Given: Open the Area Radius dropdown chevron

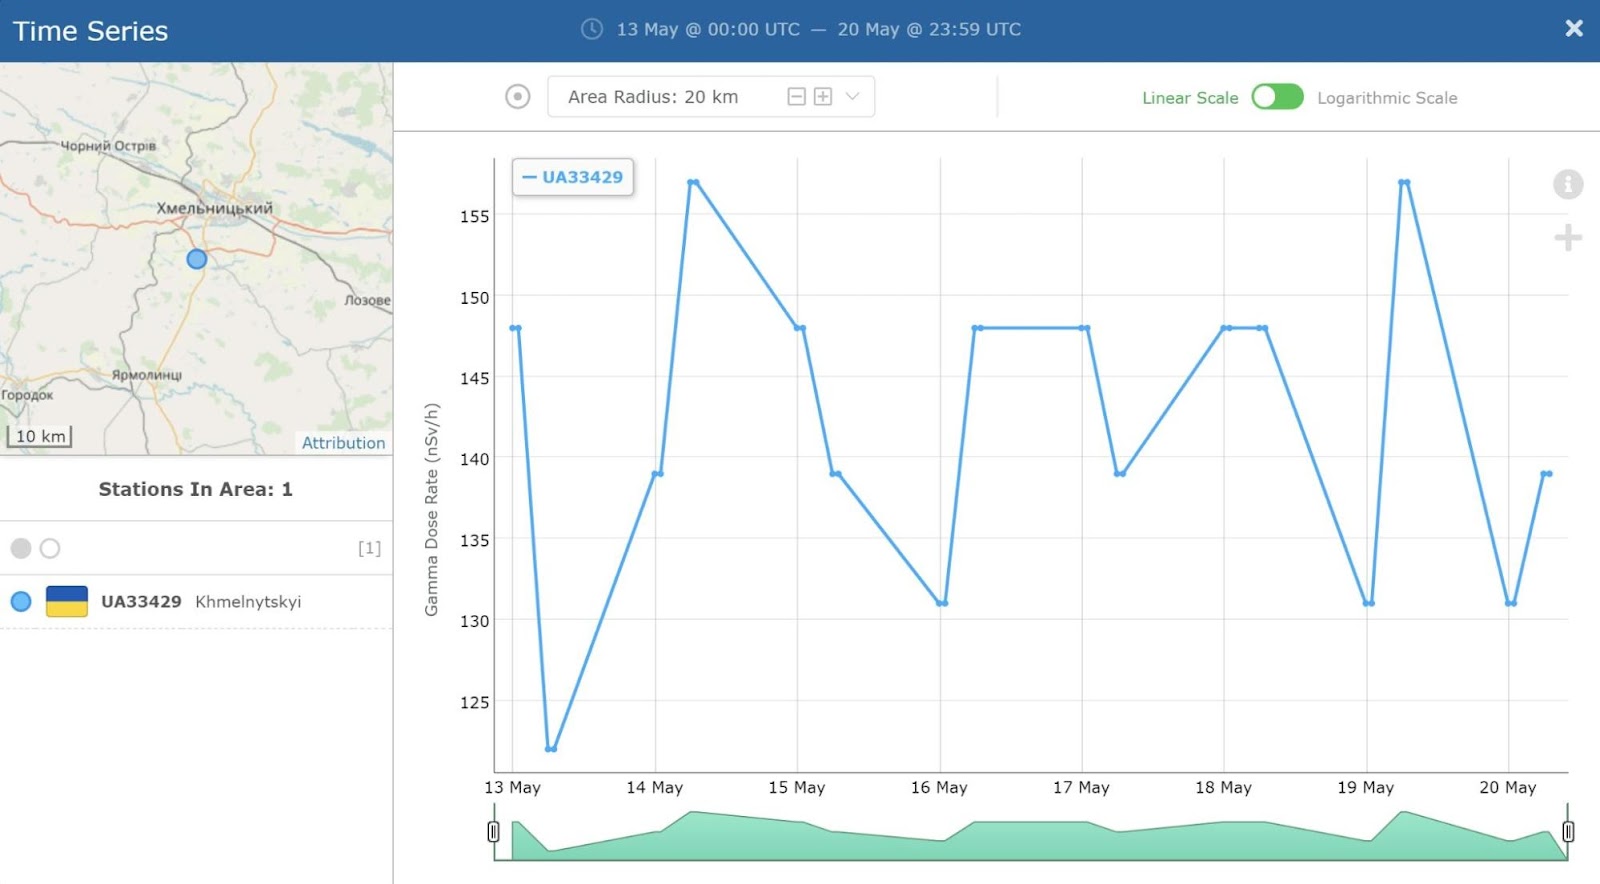Looking at the screenshot, I should point(853,97).
